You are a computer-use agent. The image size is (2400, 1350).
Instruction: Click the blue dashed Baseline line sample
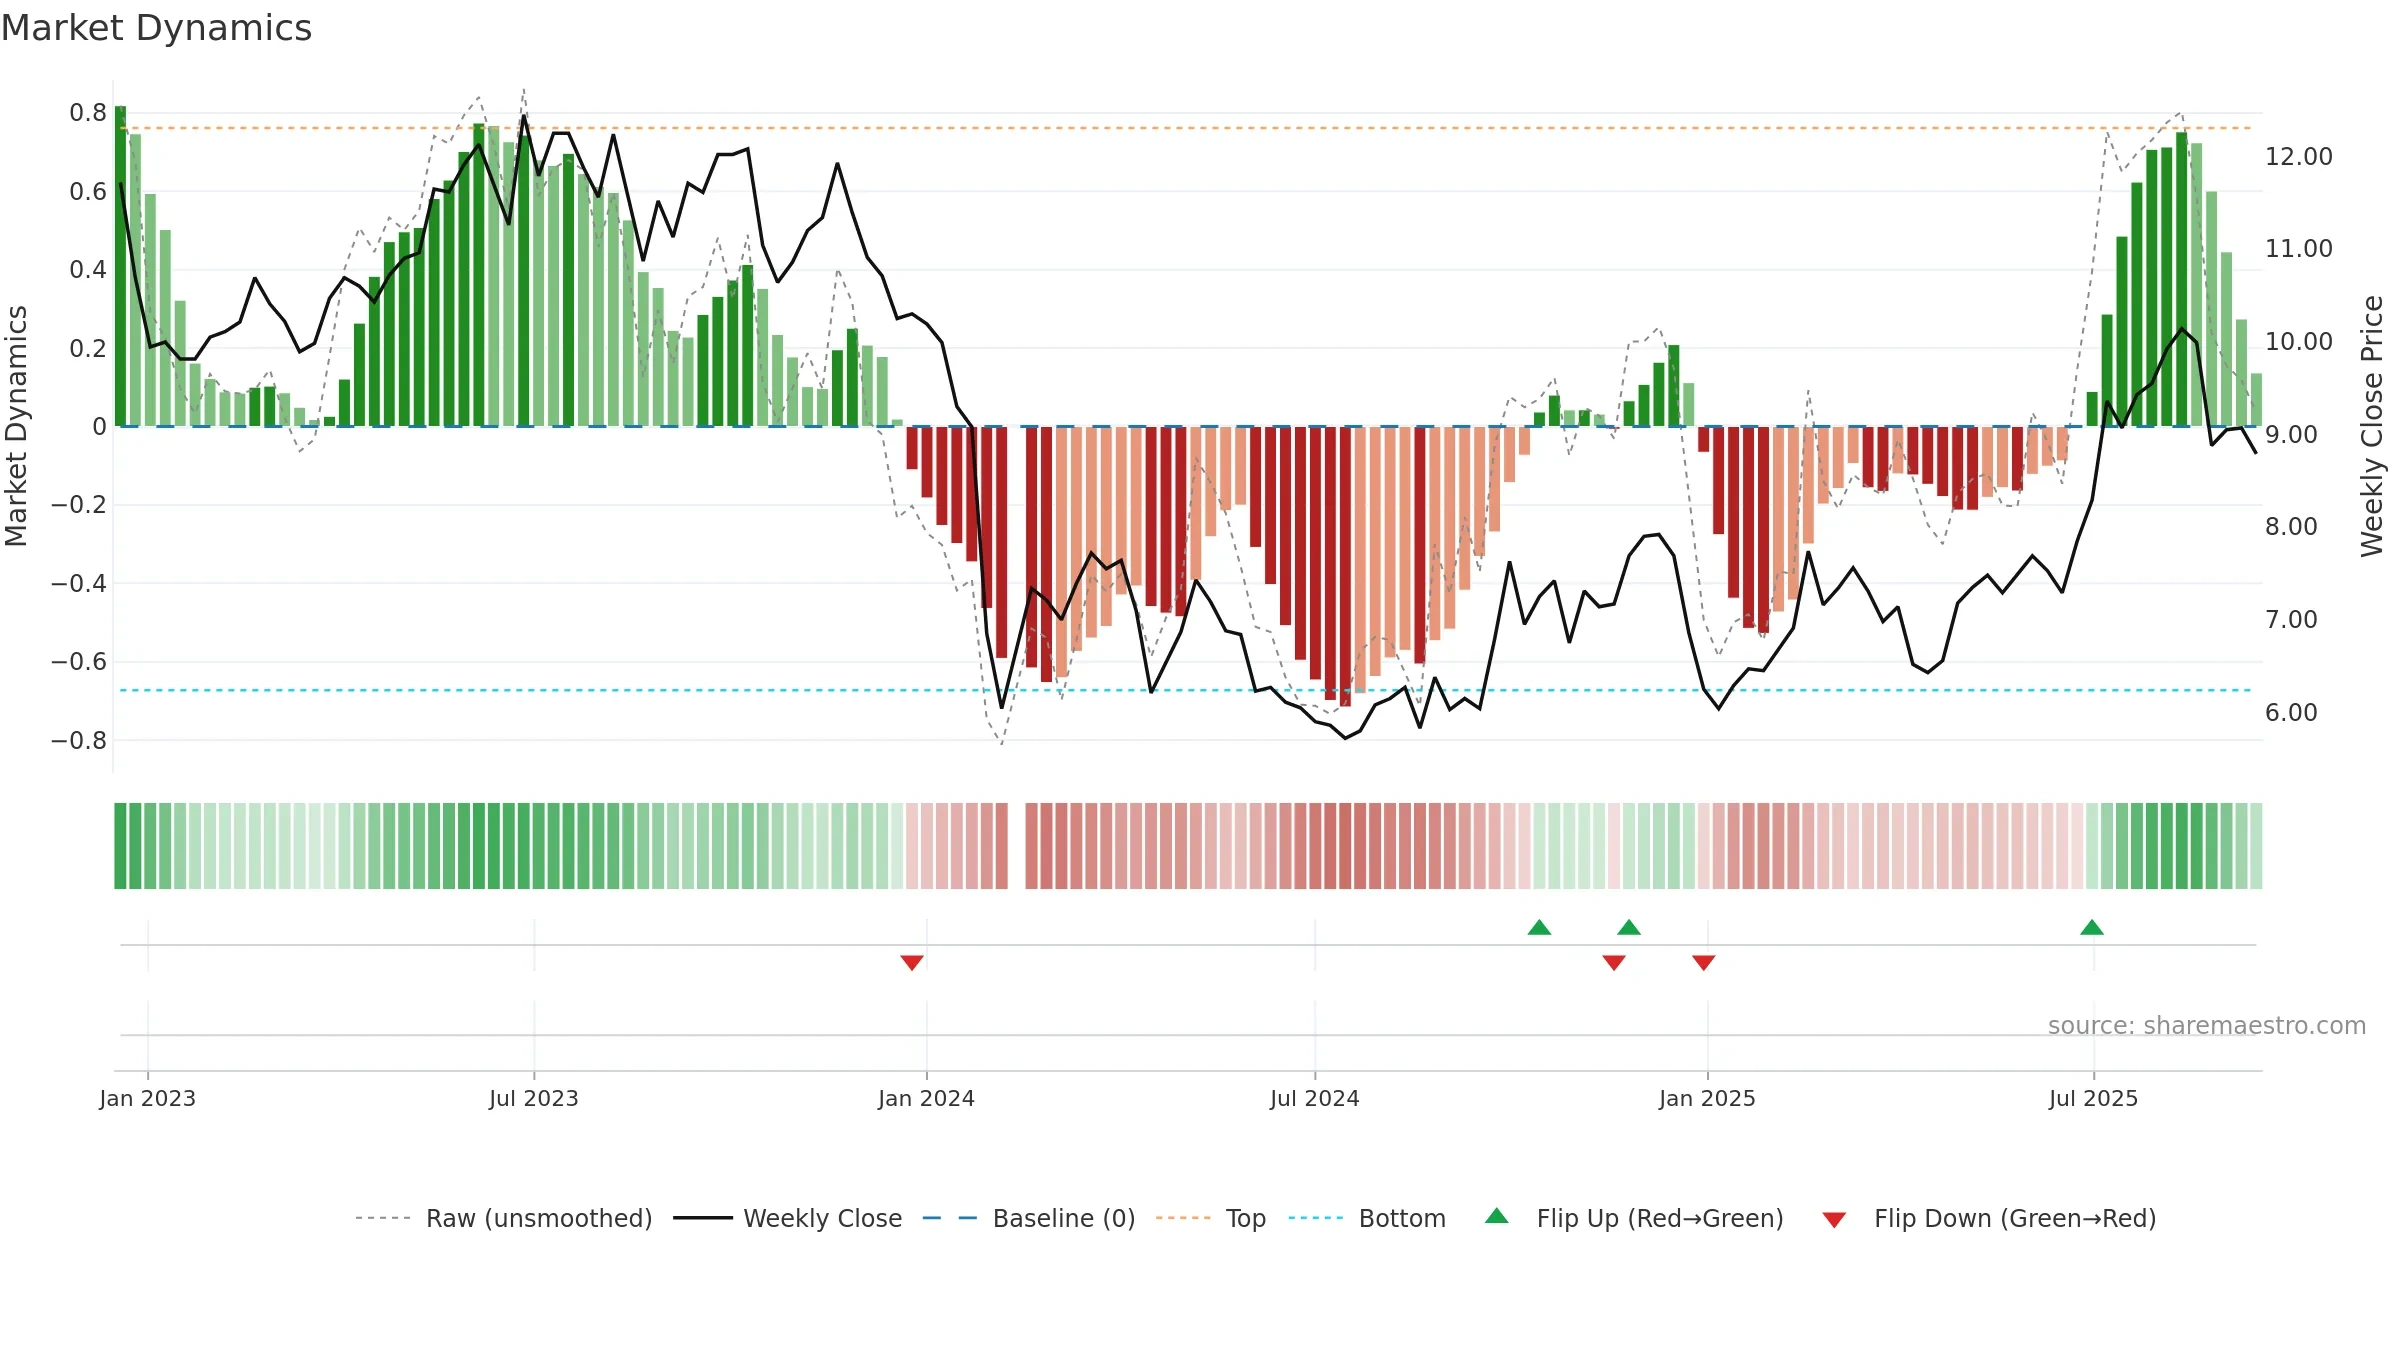coord(950,1218)
